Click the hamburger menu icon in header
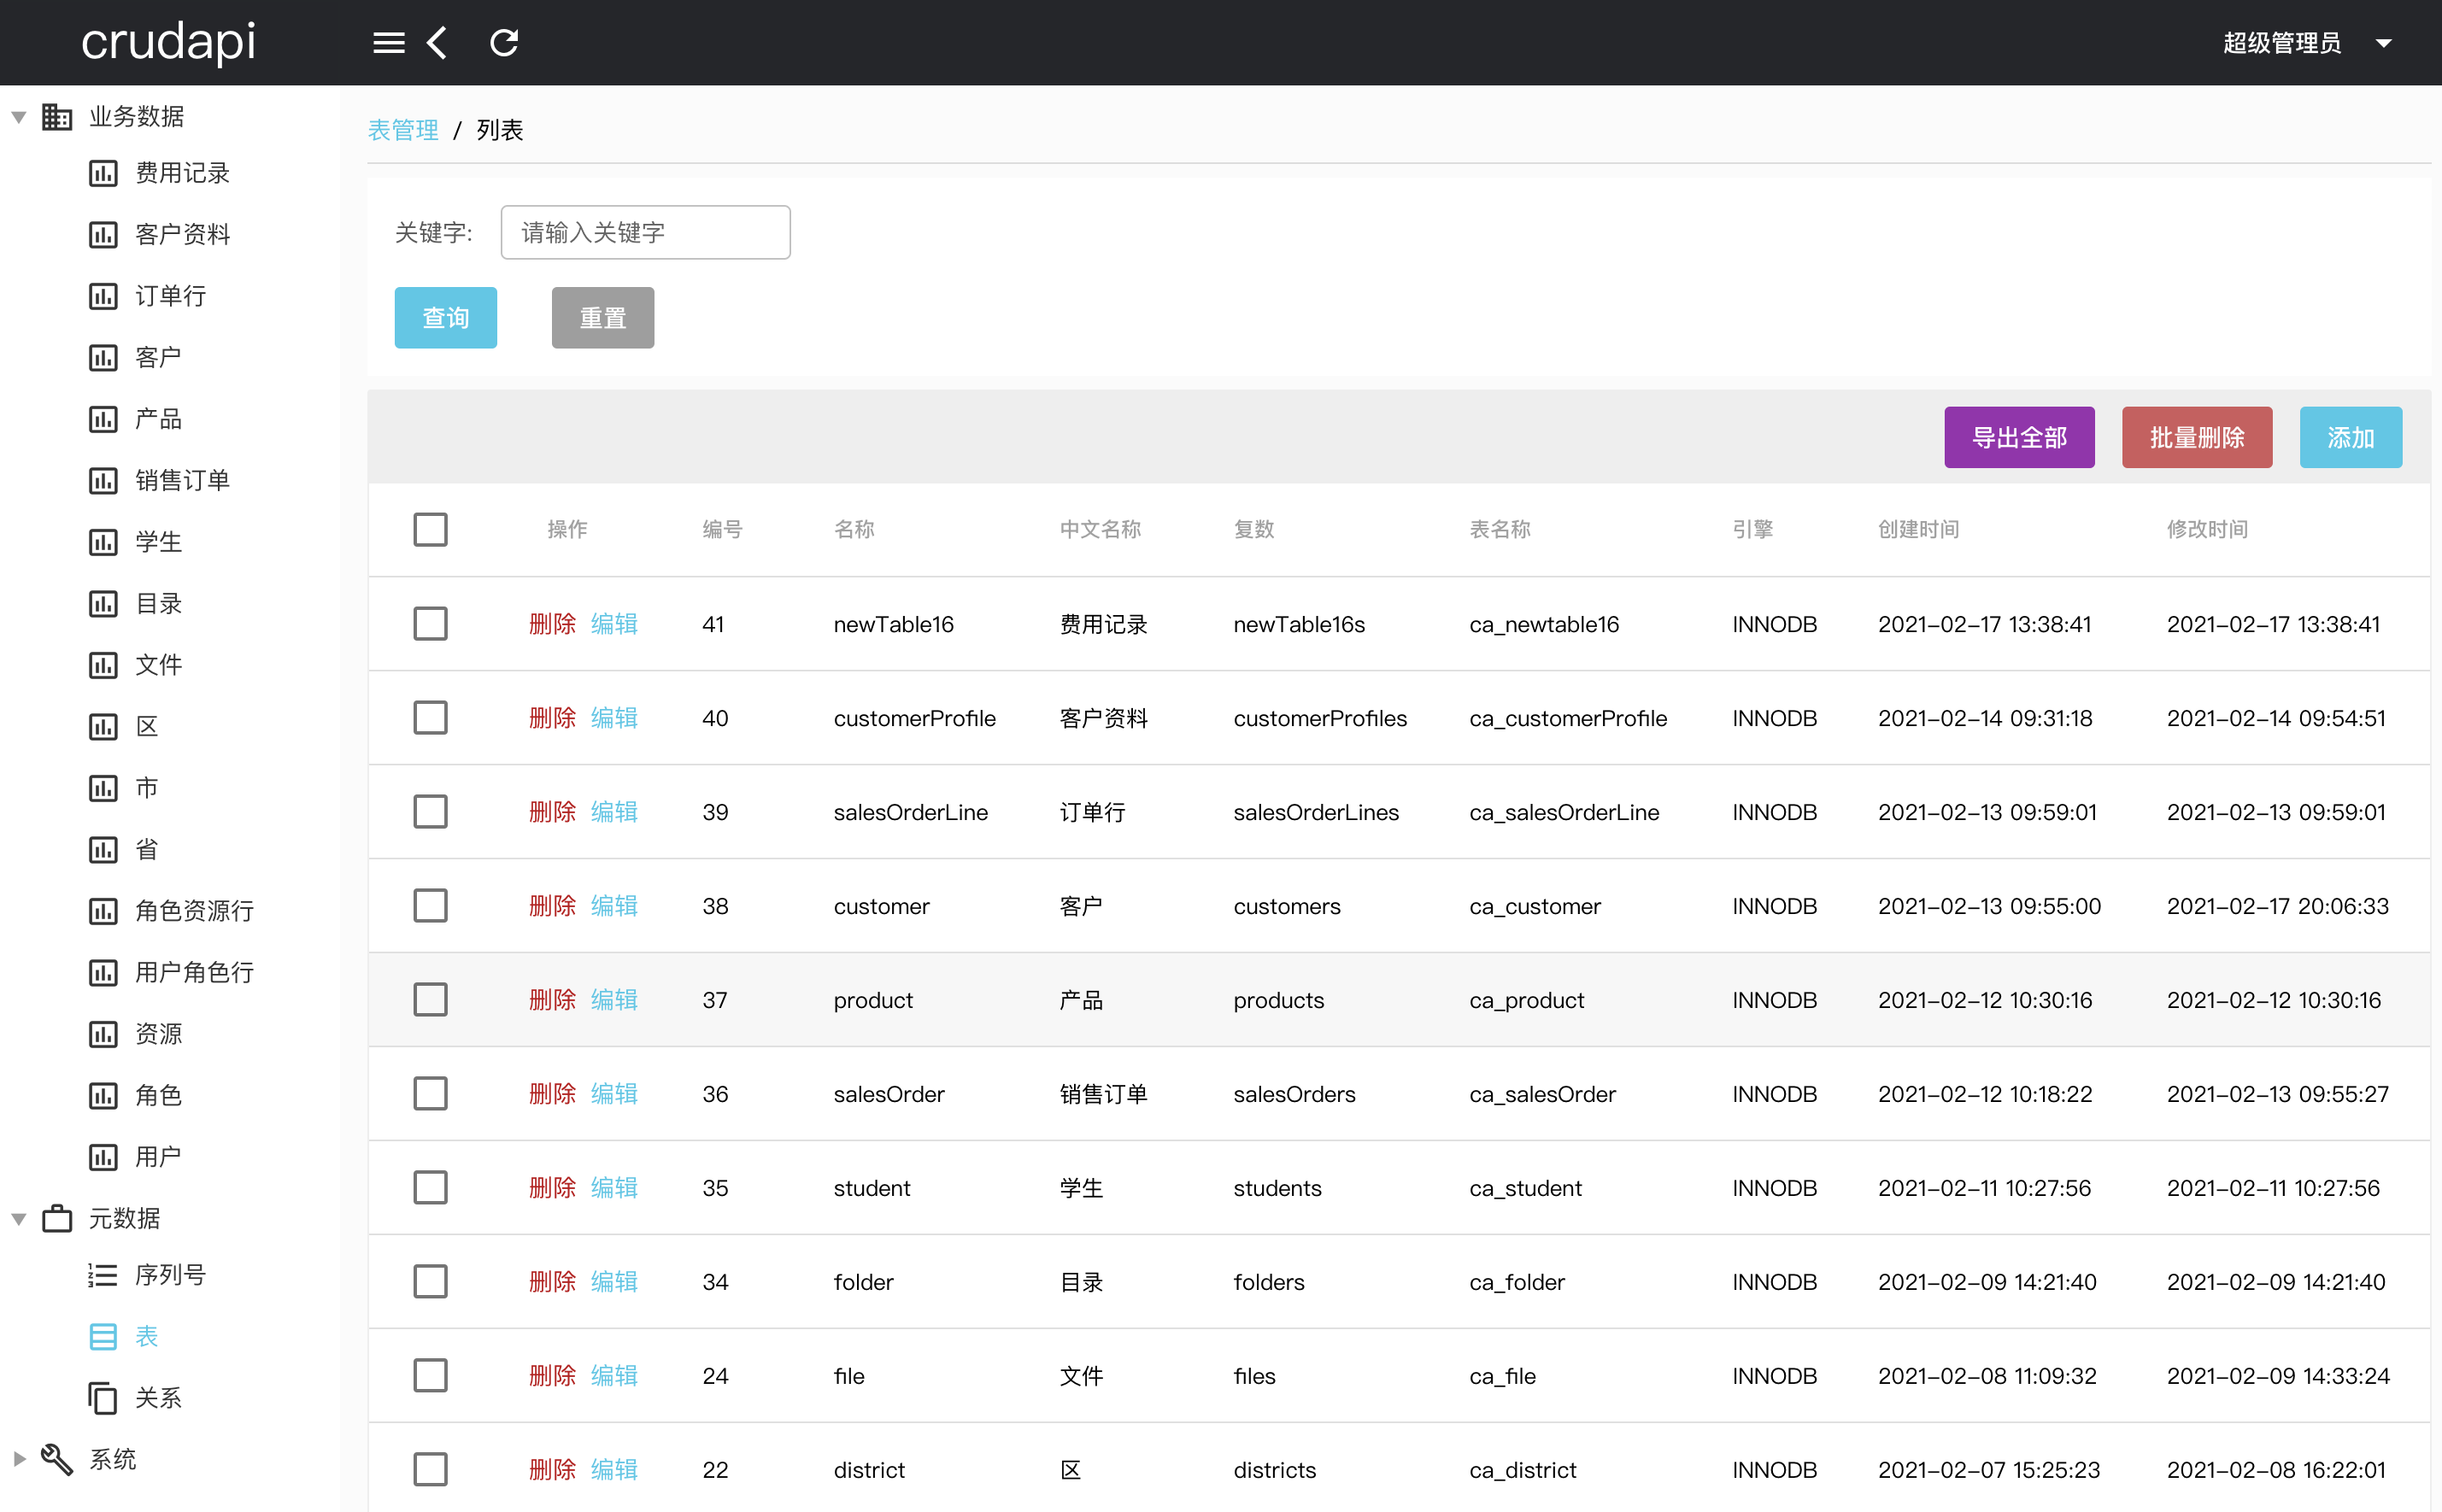This screenshot has height=1512, width=2442. 388,43
